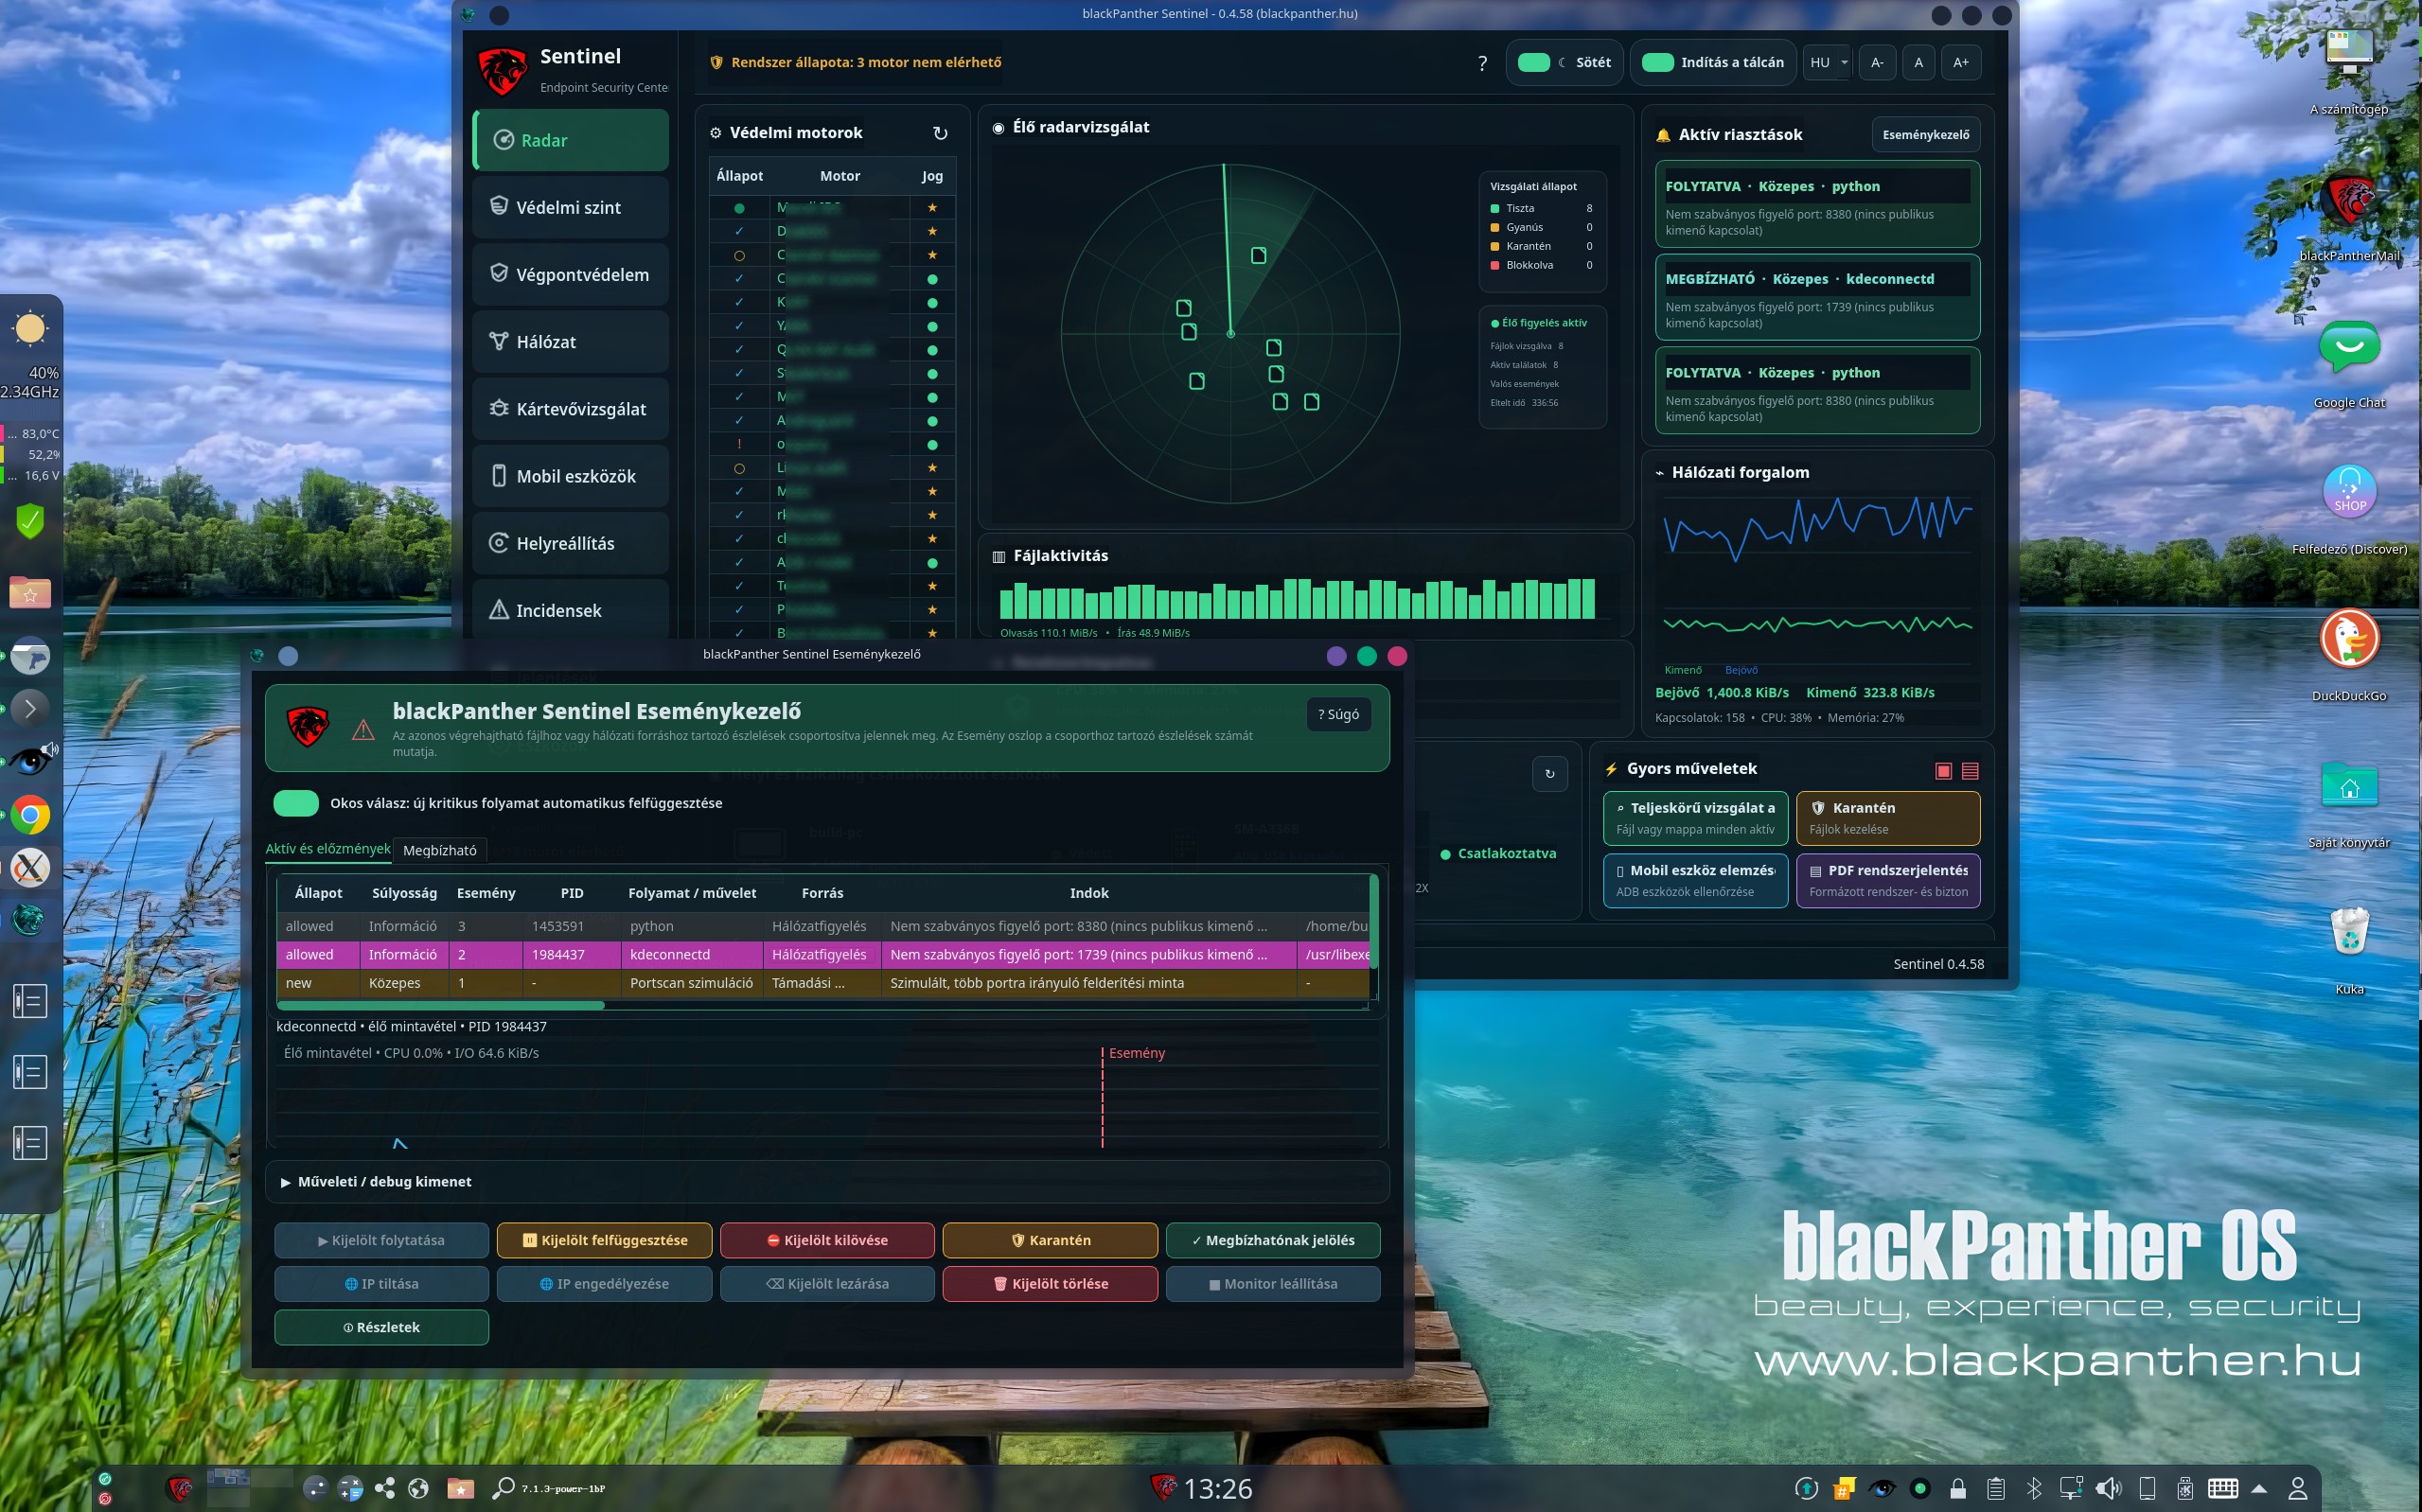Click the Incidensek warning triangle icon
This screenshot has height=1512, width=2422.
[498, 609]
